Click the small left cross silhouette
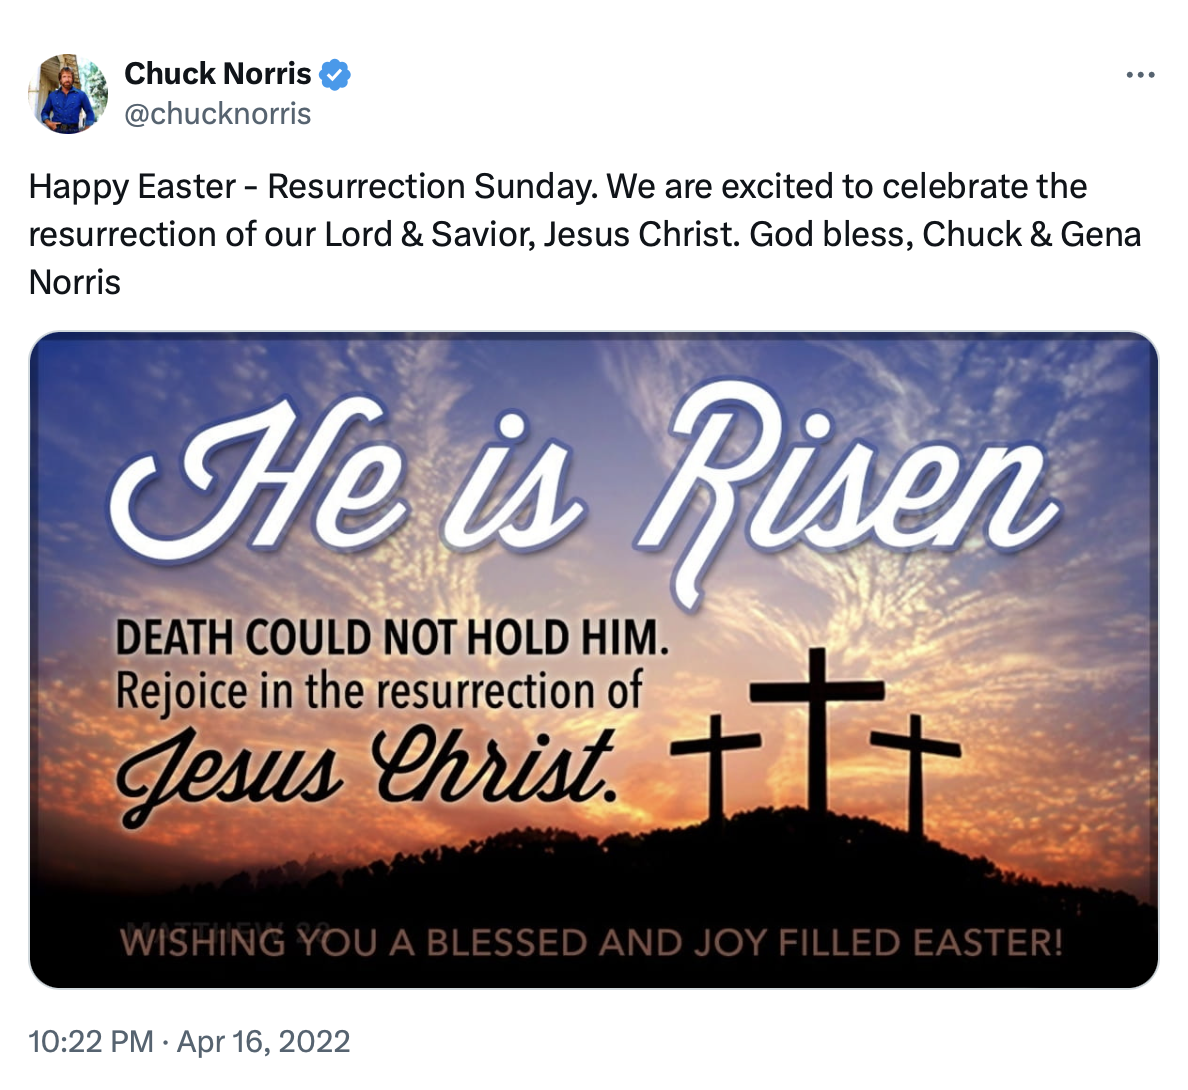The image size is (1188, 1090). click(x=716, y=765)
